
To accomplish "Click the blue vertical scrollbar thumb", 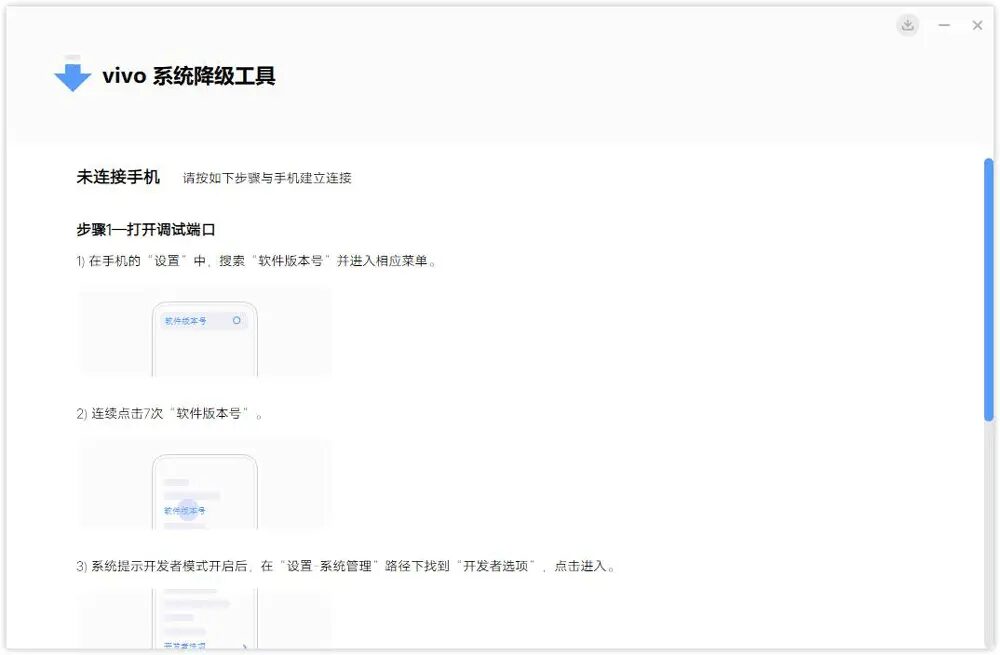I will pos(989,290).
